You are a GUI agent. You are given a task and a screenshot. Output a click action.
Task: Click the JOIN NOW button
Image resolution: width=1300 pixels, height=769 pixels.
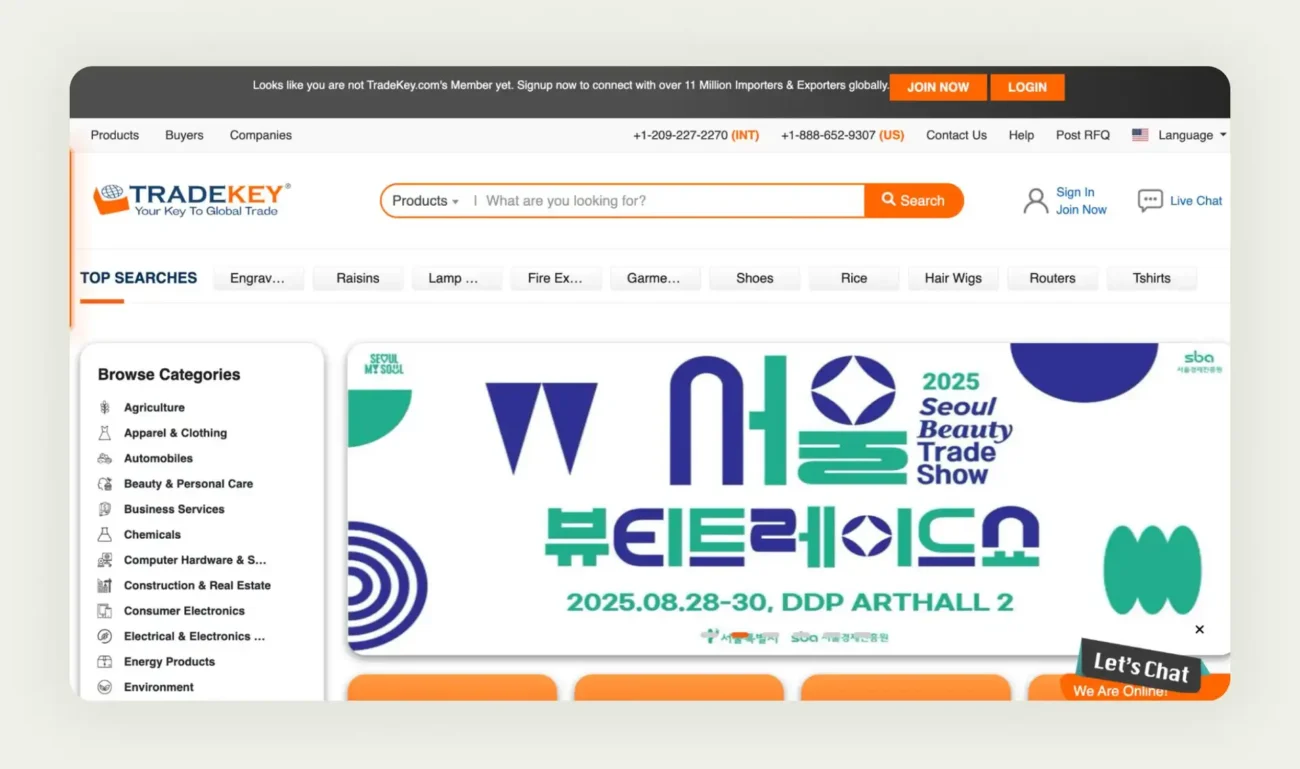pyautogui.click(x=937, y=87)
